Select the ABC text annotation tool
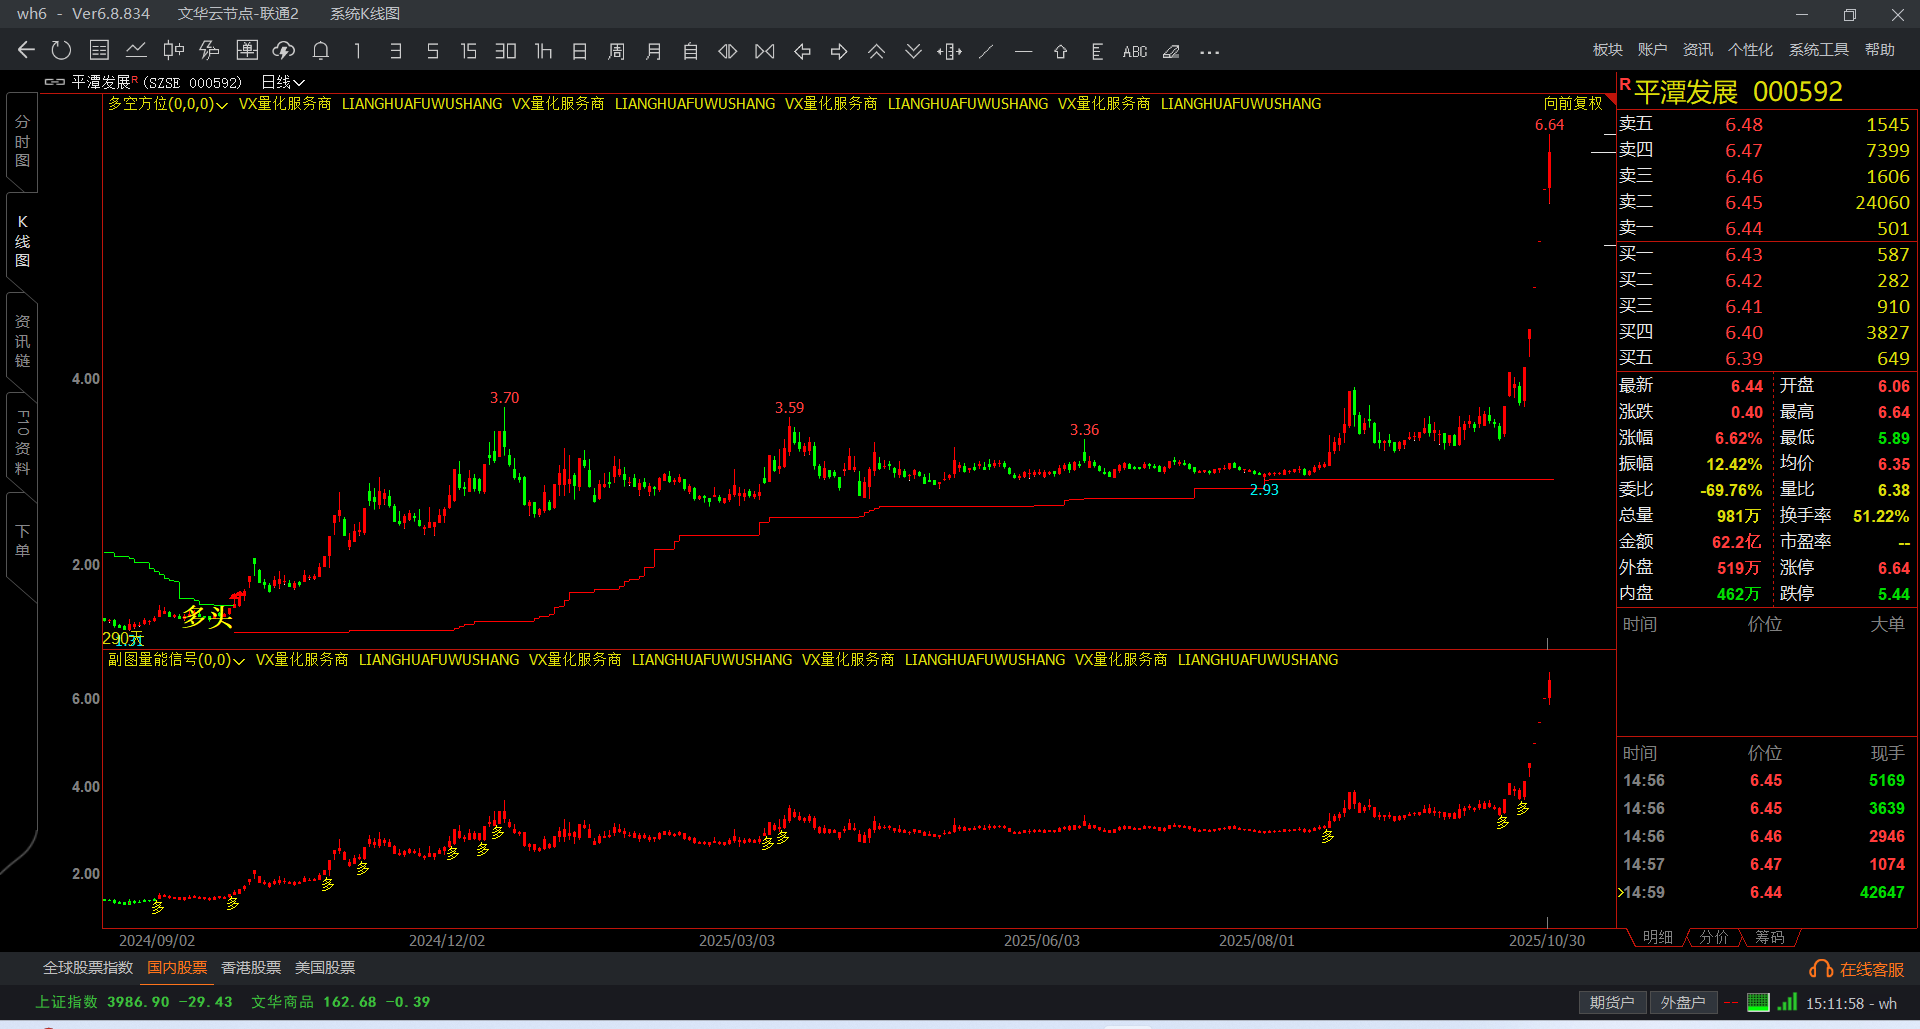The image size is (1920, 1029). [1135, 51]
